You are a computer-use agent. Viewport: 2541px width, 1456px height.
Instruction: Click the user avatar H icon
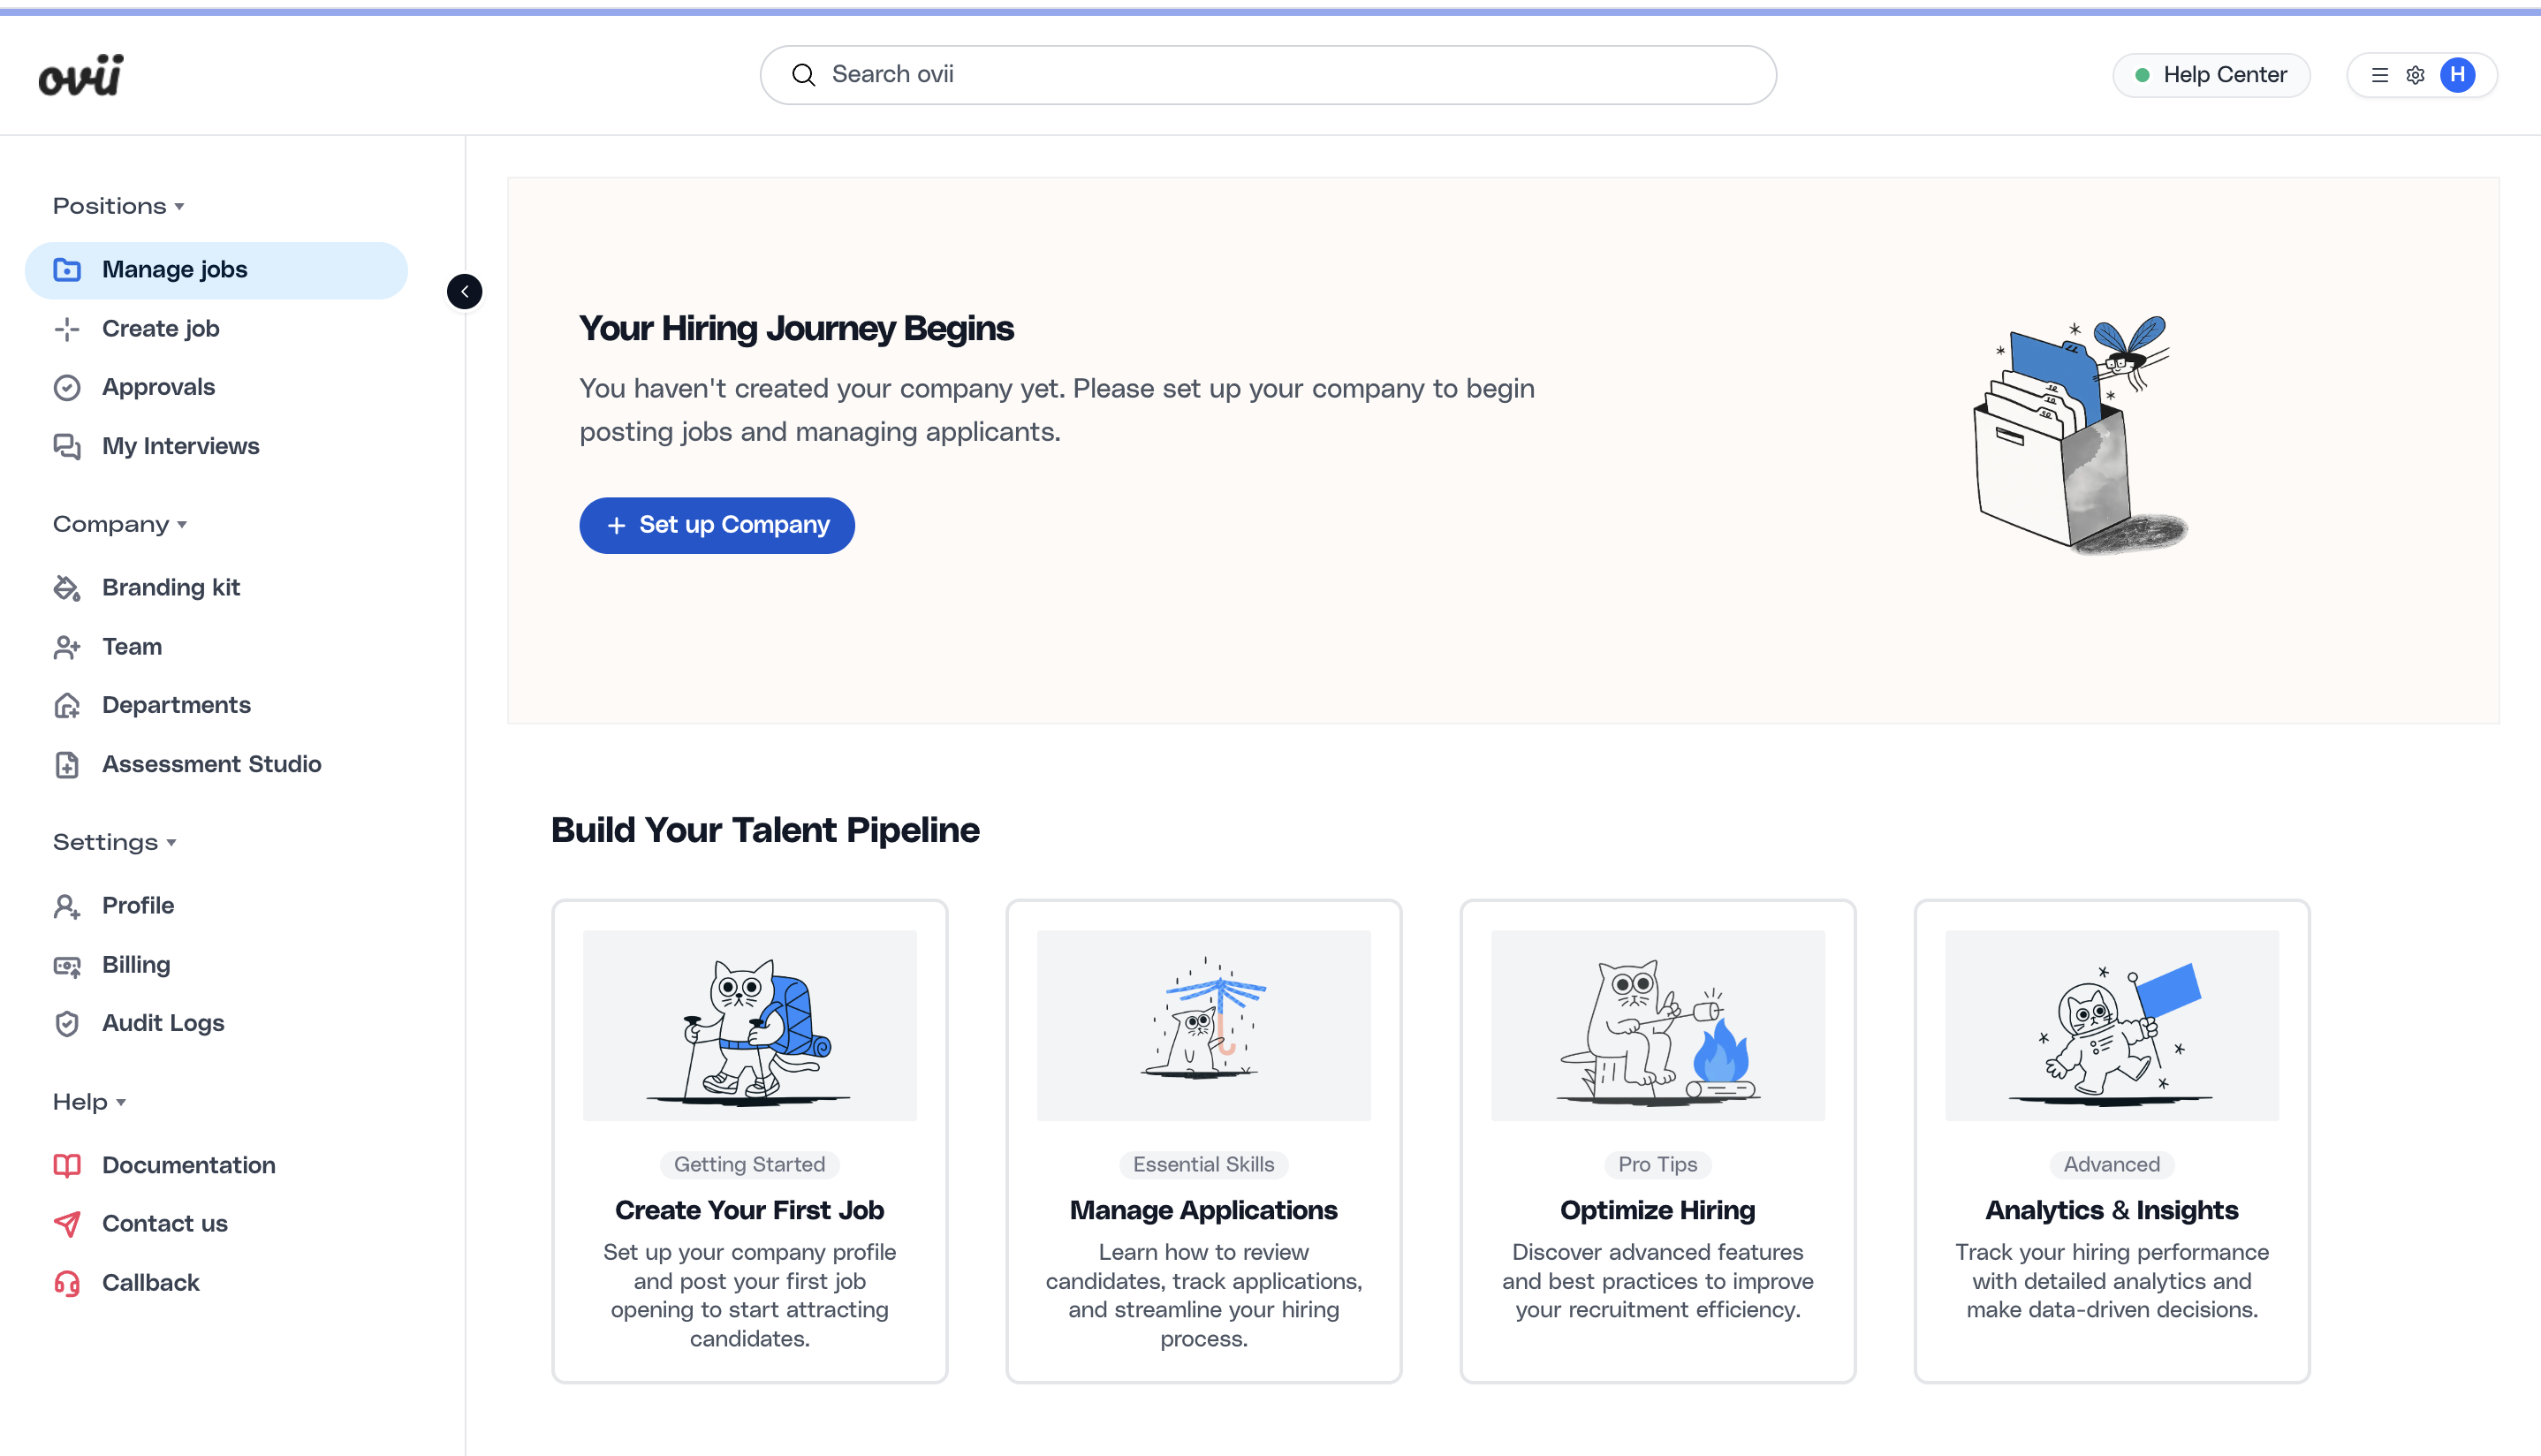click(x=2457, y=75)
